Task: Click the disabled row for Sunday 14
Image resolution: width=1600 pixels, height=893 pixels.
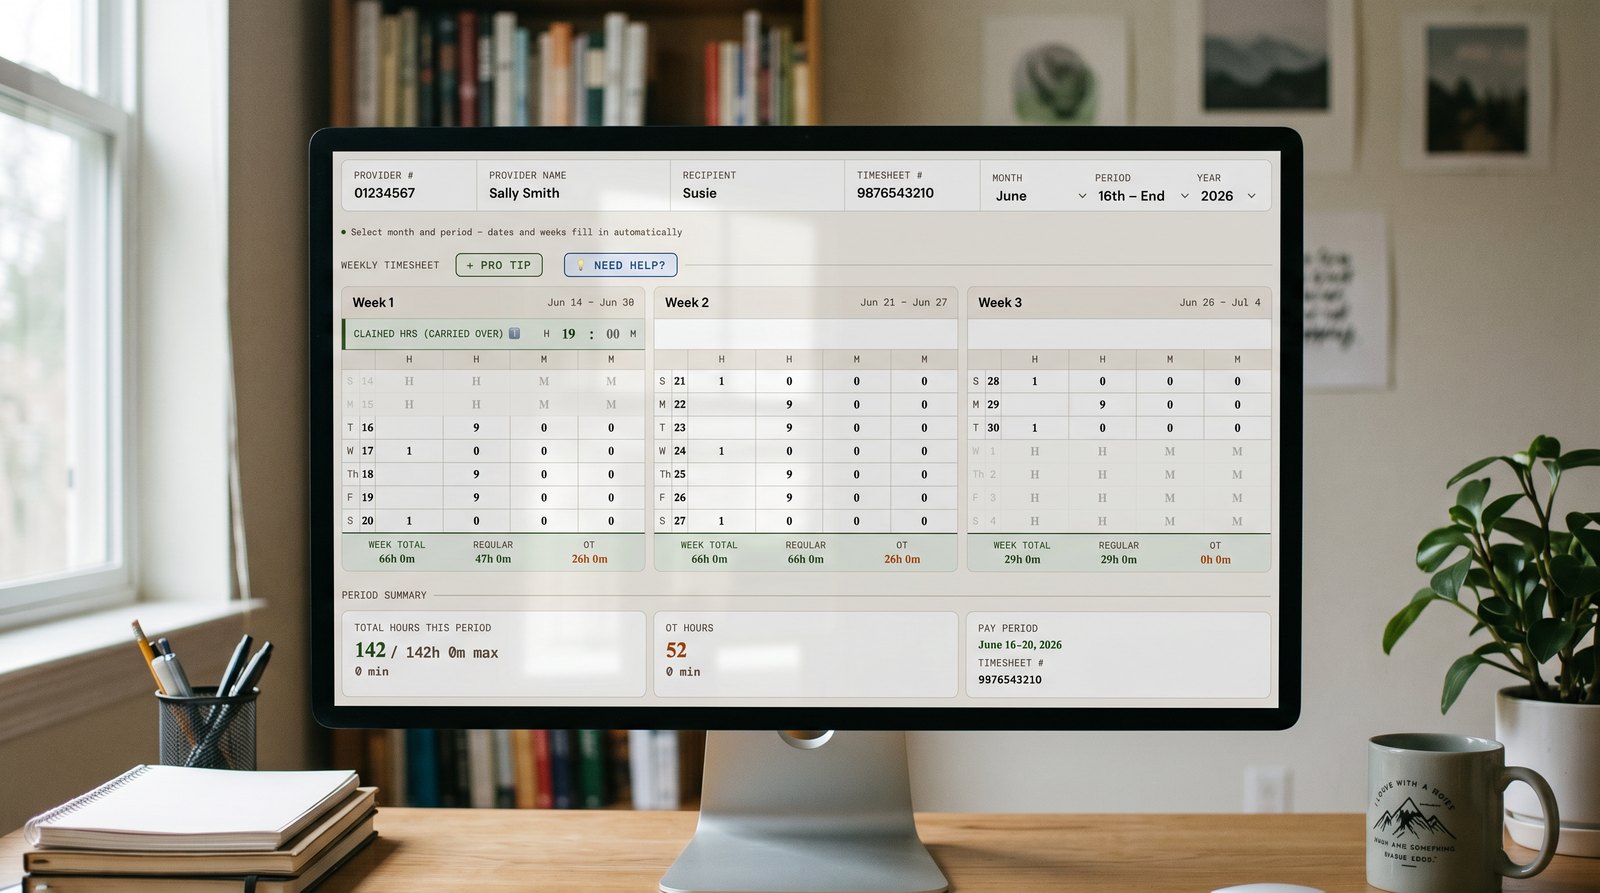Action: click(x=494, y=381)
